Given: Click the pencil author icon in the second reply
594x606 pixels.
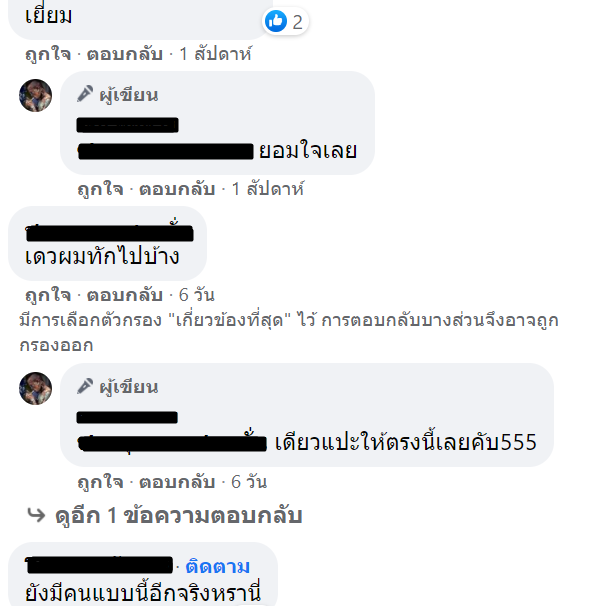Looking at the screenshot, I should click(85, 386).
